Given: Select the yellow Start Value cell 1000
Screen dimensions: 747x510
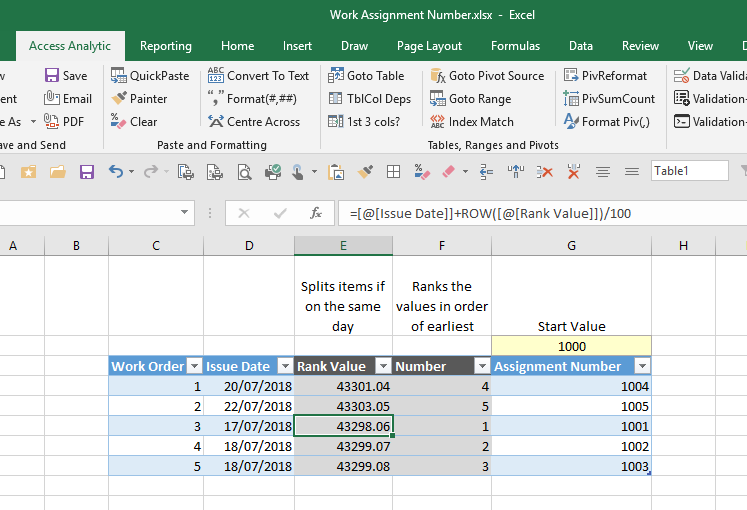Looking at the screenshot, I should tap(571, 346).
